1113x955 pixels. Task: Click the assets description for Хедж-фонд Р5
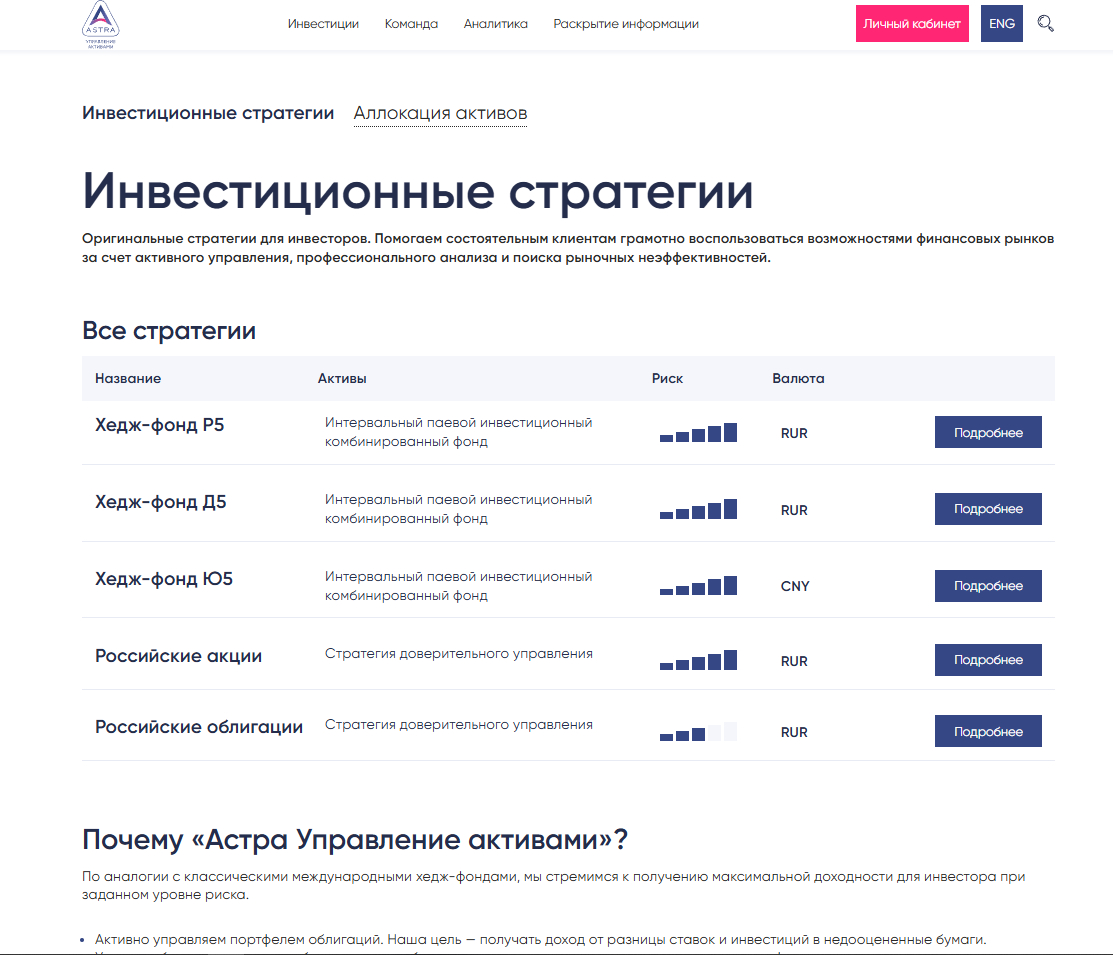[459, 432]
